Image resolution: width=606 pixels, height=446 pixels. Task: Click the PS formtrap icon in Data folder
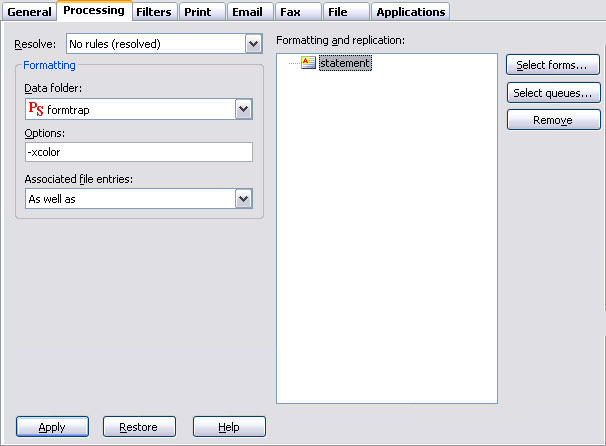pyautogui.click(x=35, y=109)
